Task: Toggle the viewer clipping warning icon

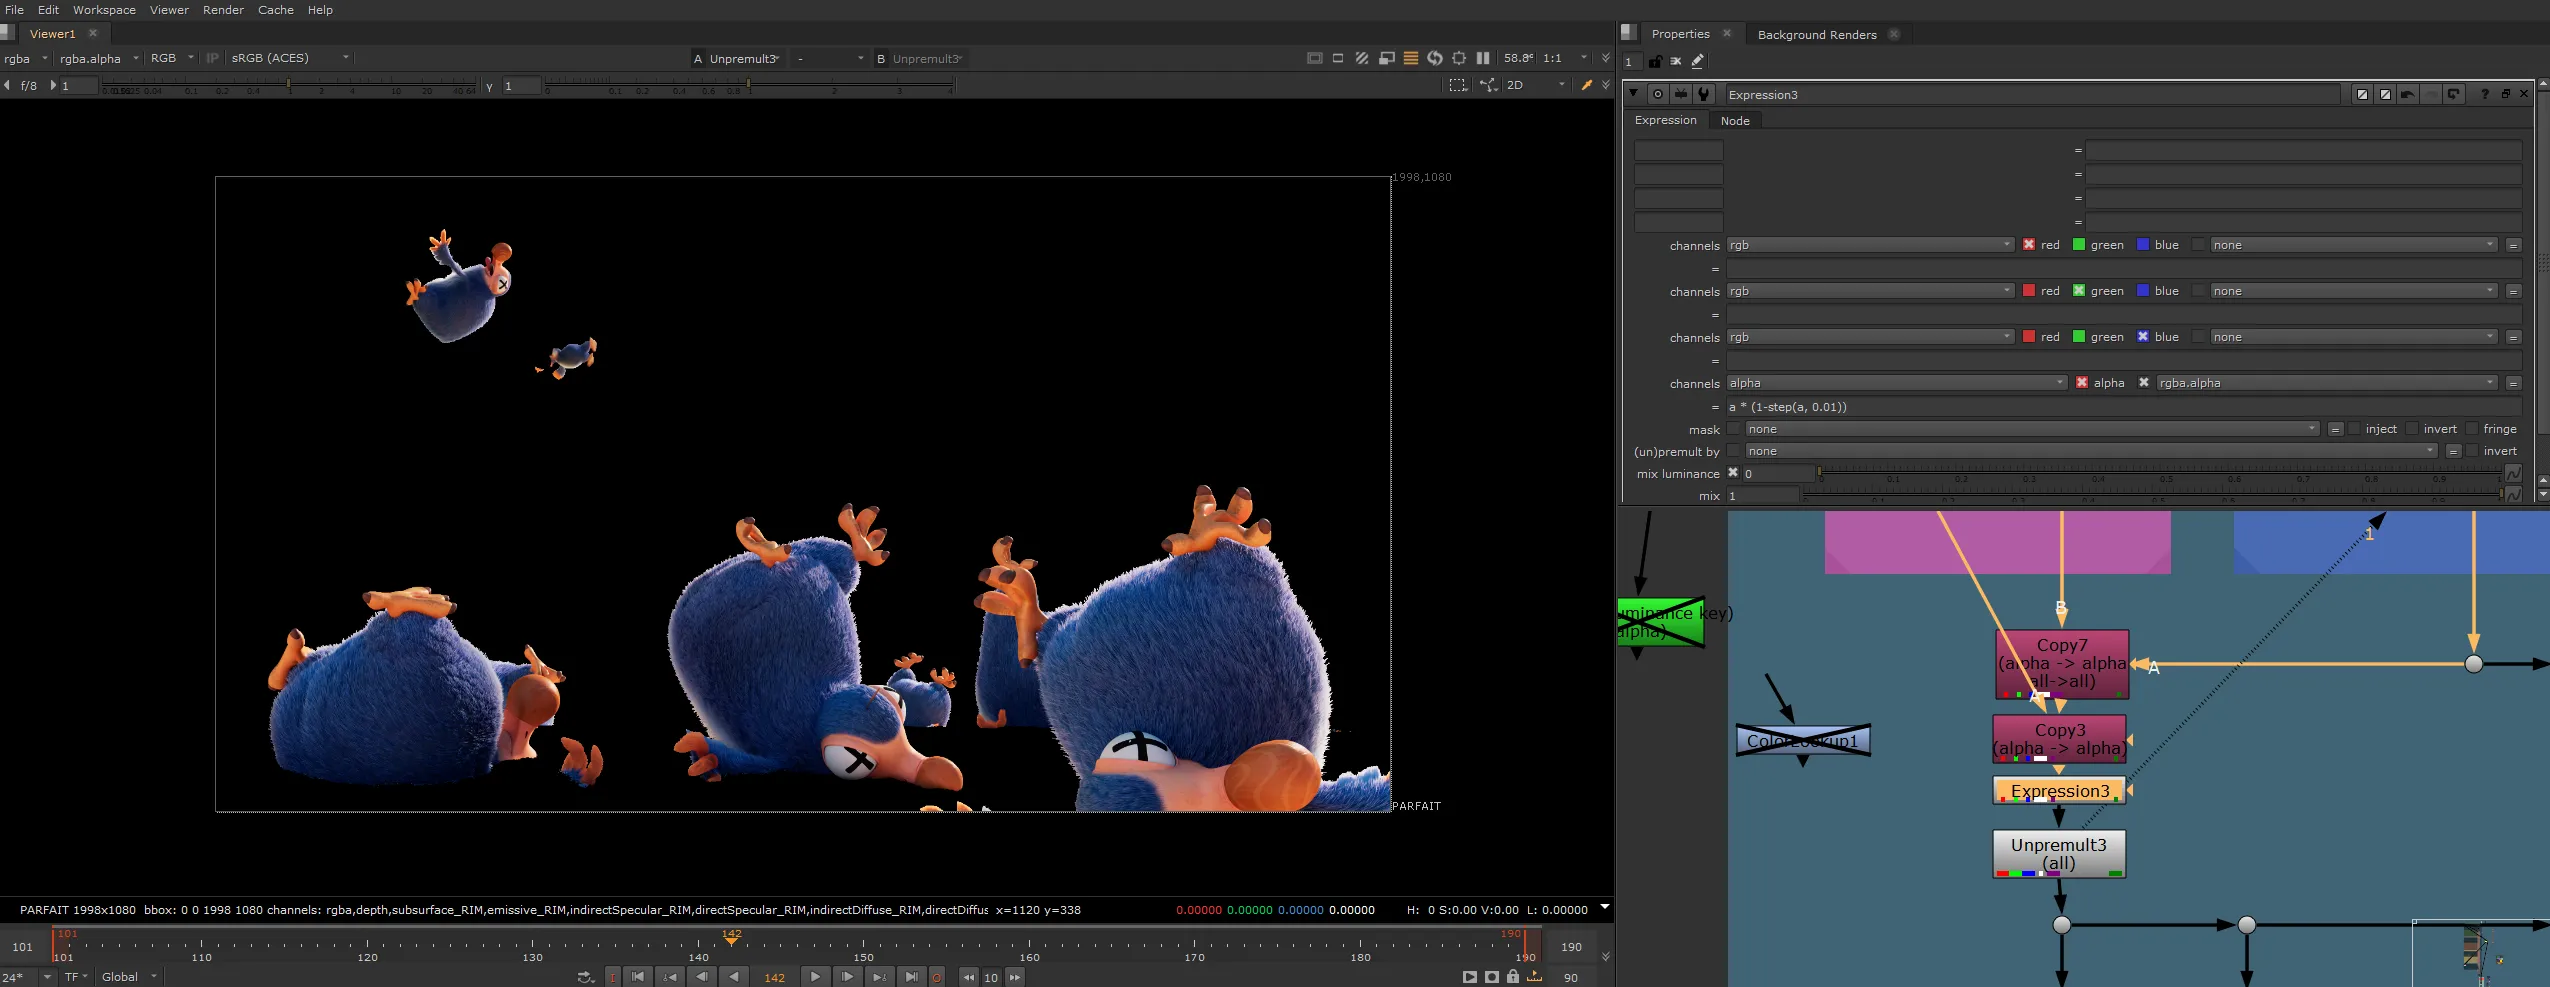Action: [x=1315, y=58]
